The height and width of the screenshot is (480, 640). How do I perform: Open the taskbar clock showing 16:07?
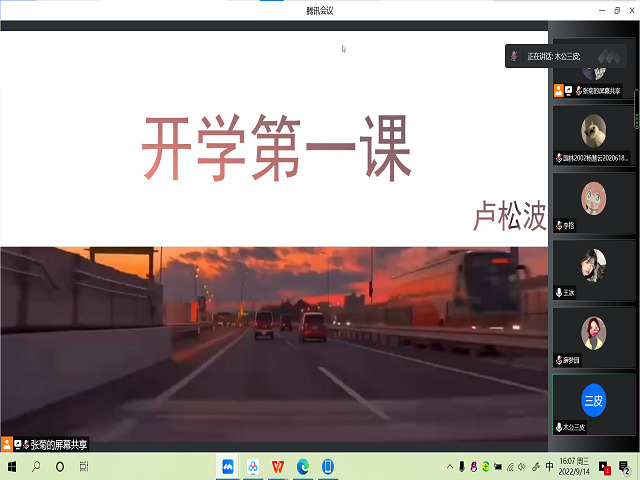pos(577,466)
